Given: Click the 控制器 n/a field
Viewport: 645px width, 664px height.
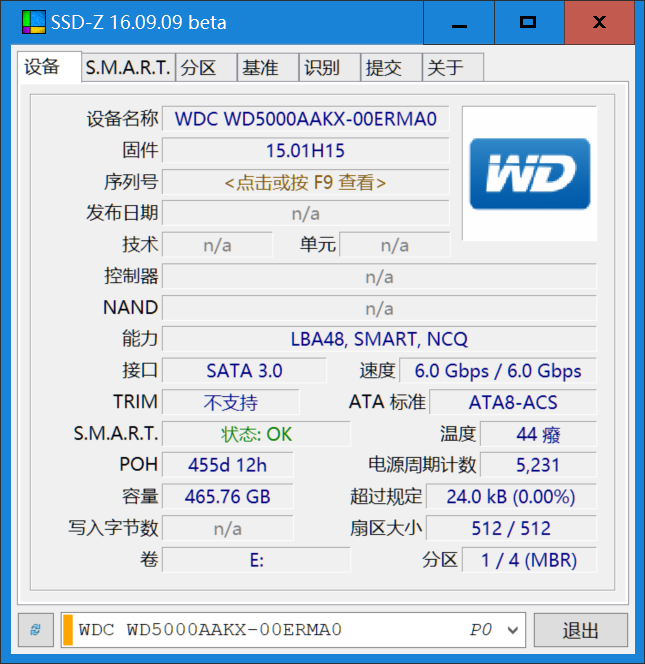Looking at the screenshot, I should [379, 277].
